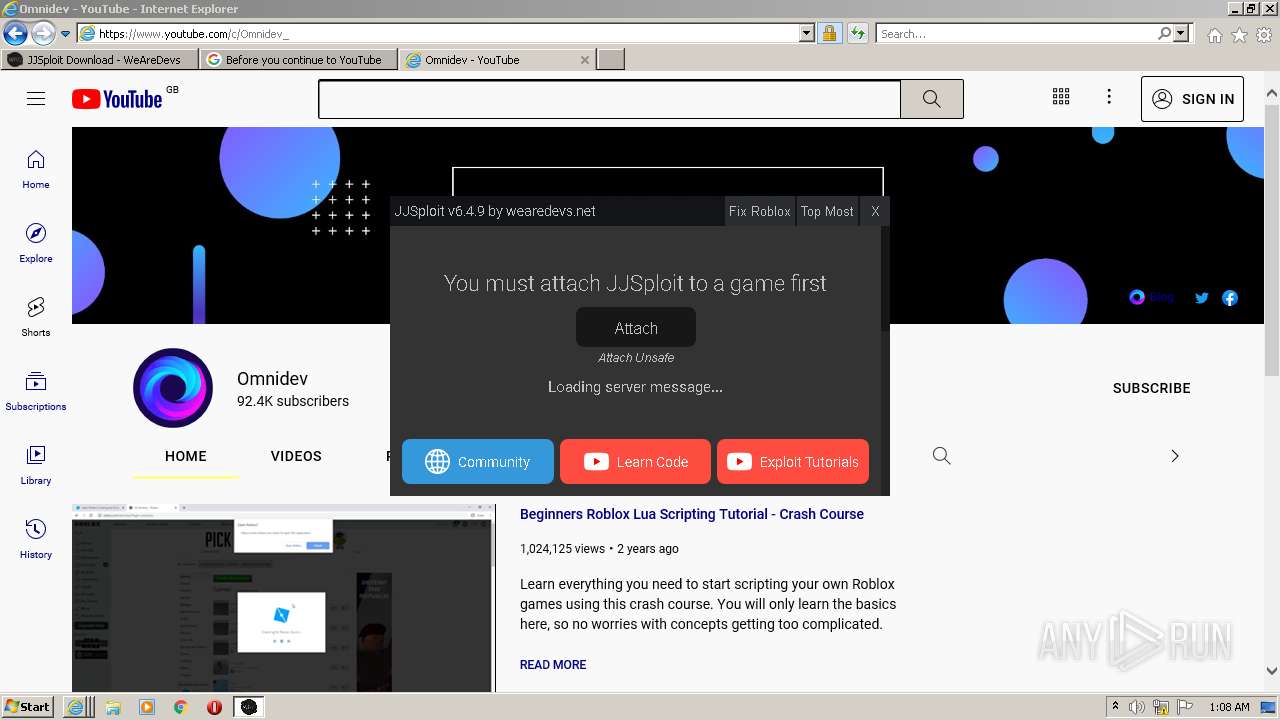Viewport: 1280px width, 720px height.
Task: Click the YouTube logo
Action: pyautogui.click(x=117, y=99)
